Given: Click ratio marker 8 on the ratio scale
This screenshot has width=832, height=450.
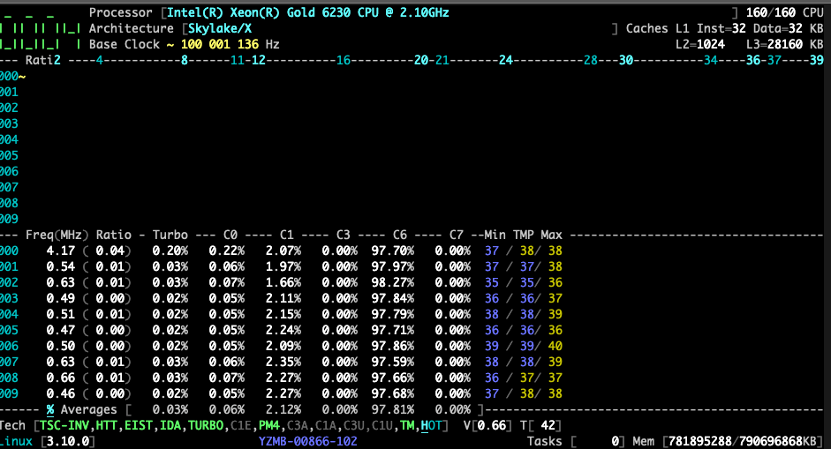Looking at the screenshot, I should [184, 60].
